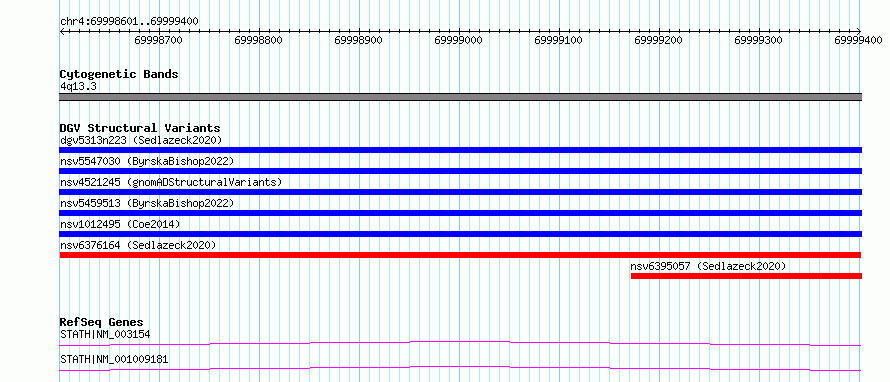Image resolution: width=890 pixels, height=382 pixels.
Task: Click the chr4:69998601..69999400 region label
Action: point(129,22)
